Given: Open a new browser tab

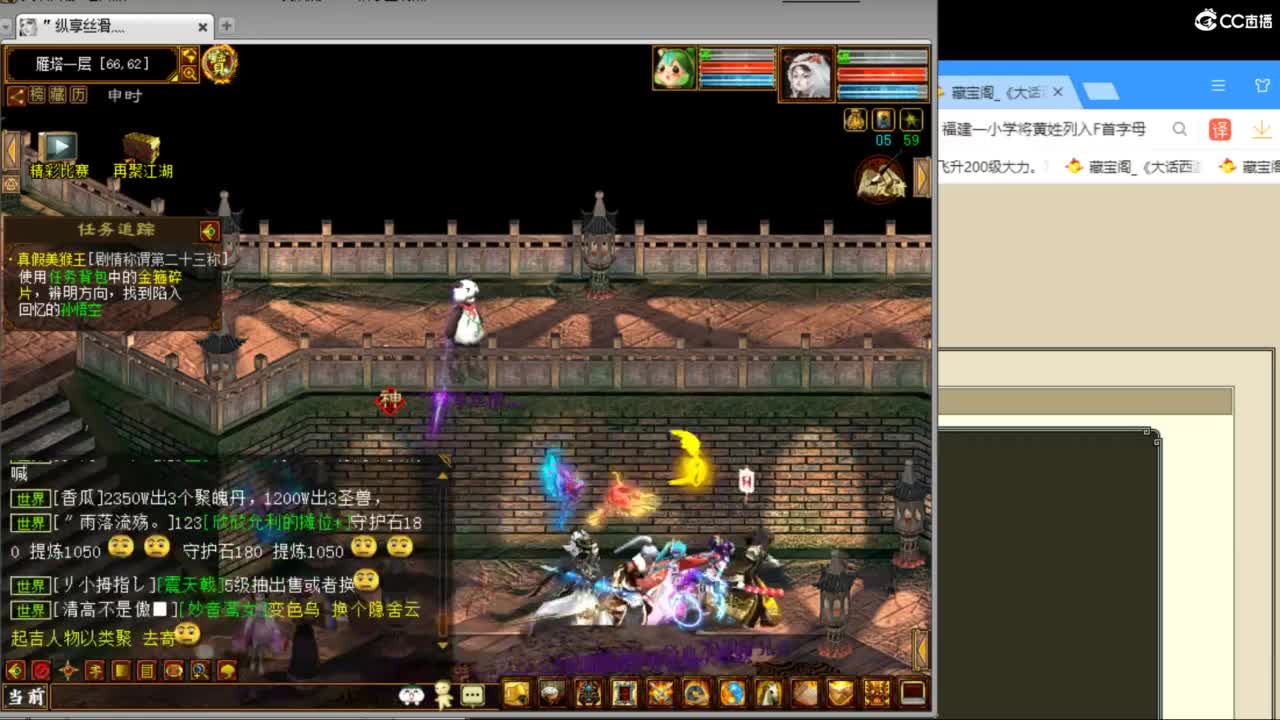Looking at the screenshot, I should (1101, 92).
